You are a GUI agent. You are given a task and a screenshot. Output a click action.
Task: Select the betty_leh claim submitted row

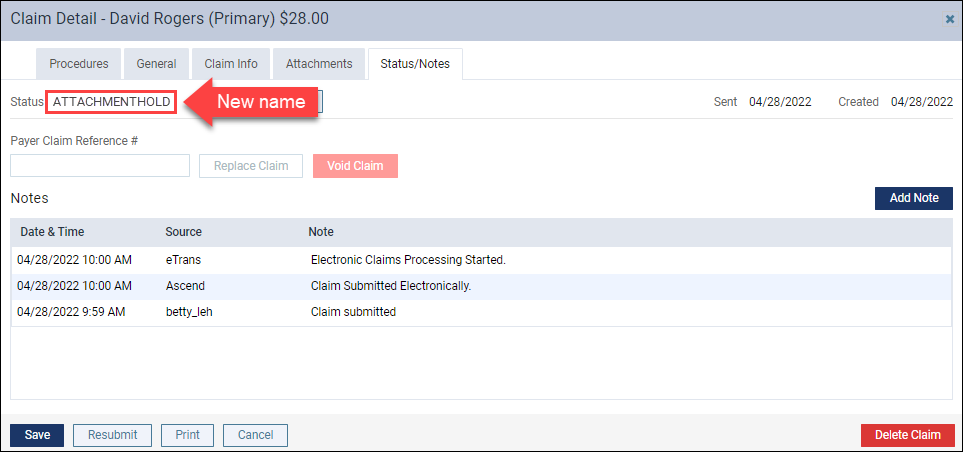pos(482,312)
